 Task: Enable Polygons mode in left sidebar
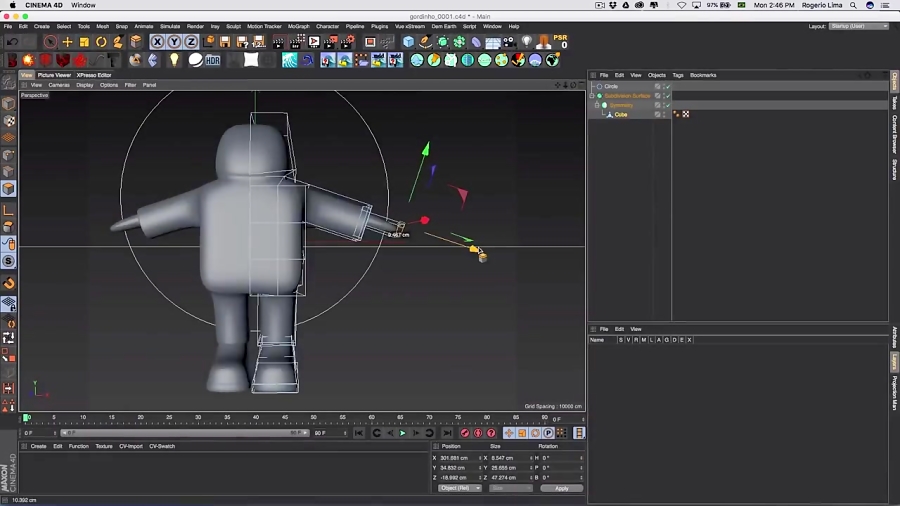(9, 189)
